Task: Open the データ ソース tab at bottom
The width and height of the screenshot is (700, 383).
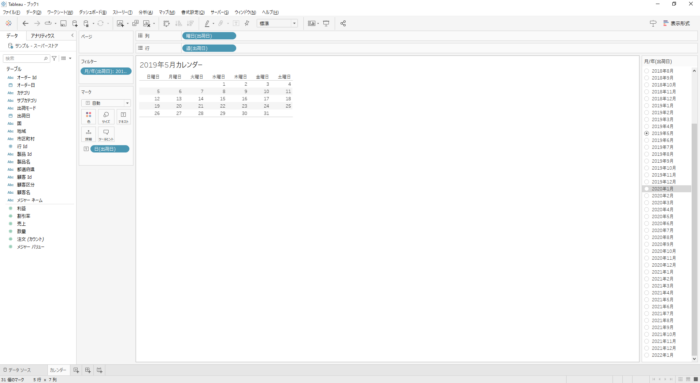Action: 17,370
